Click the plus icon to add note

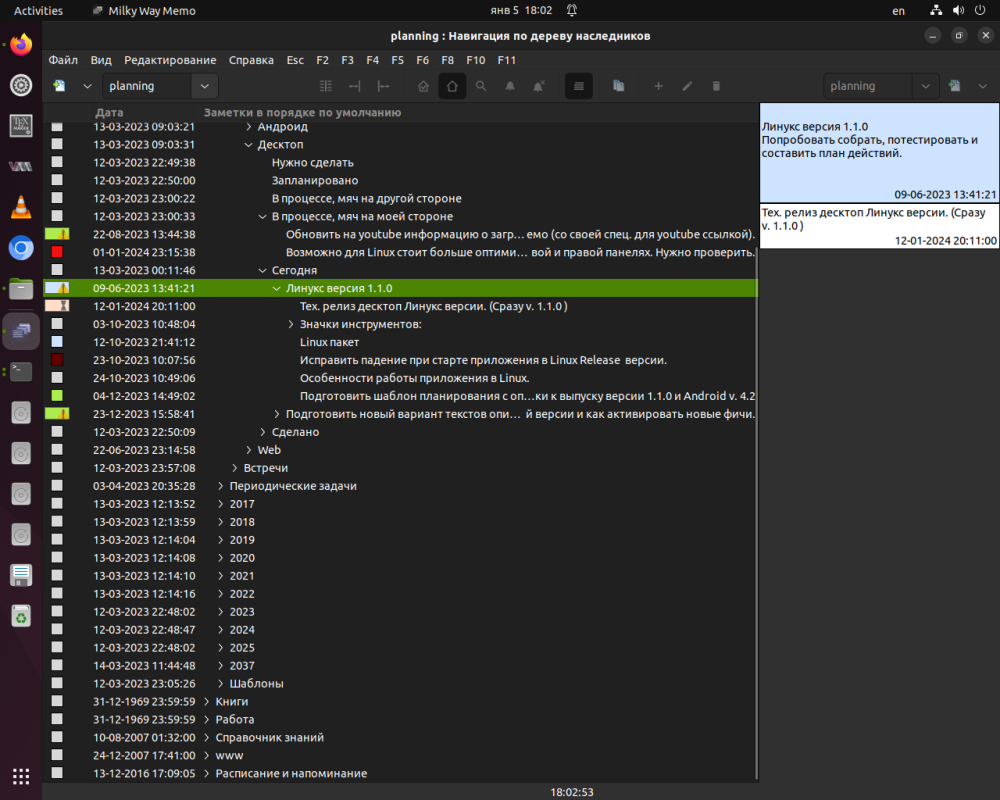[x=658, y=86]
